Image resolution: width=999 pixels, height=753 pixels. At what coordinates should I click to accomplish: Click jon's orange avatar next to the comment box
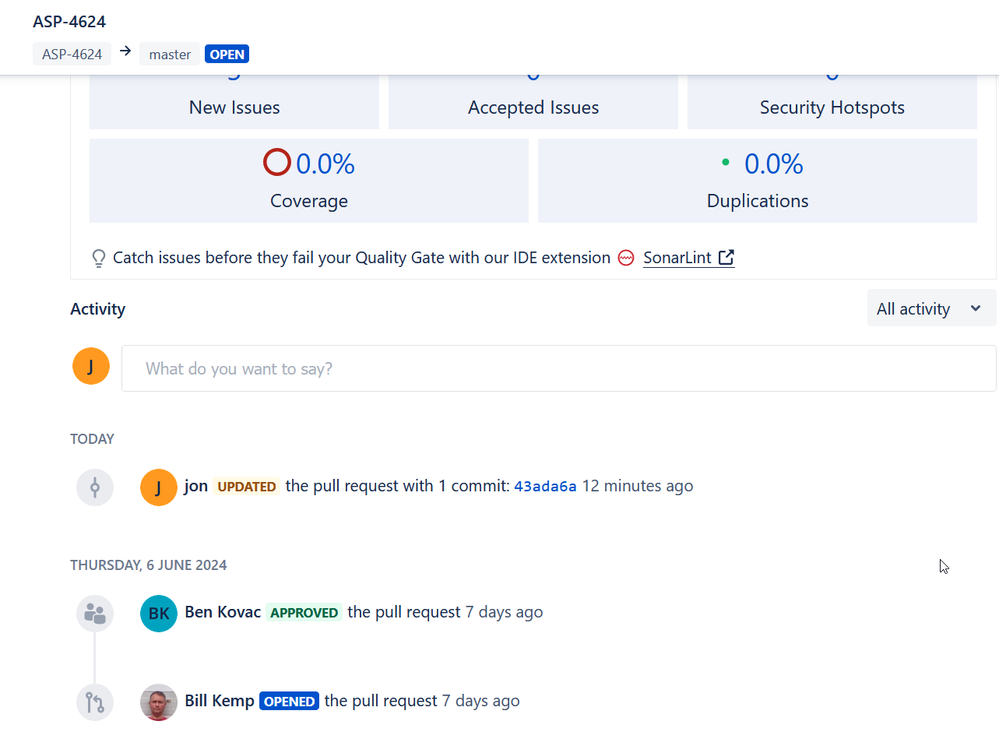pyautogui.click(x=91, y=366)
